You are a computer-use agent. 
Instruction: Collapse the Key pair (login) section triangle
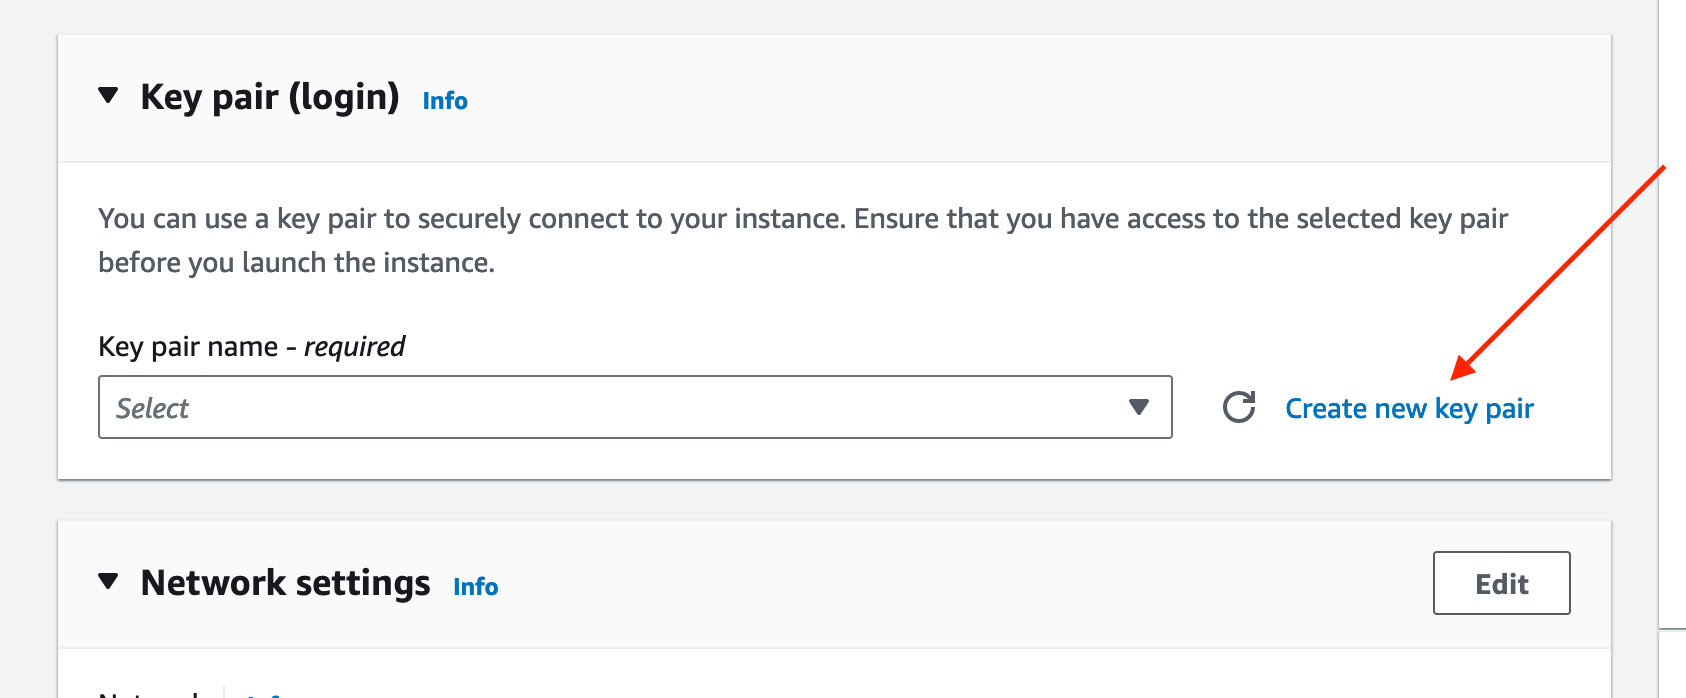coord(108,96)
